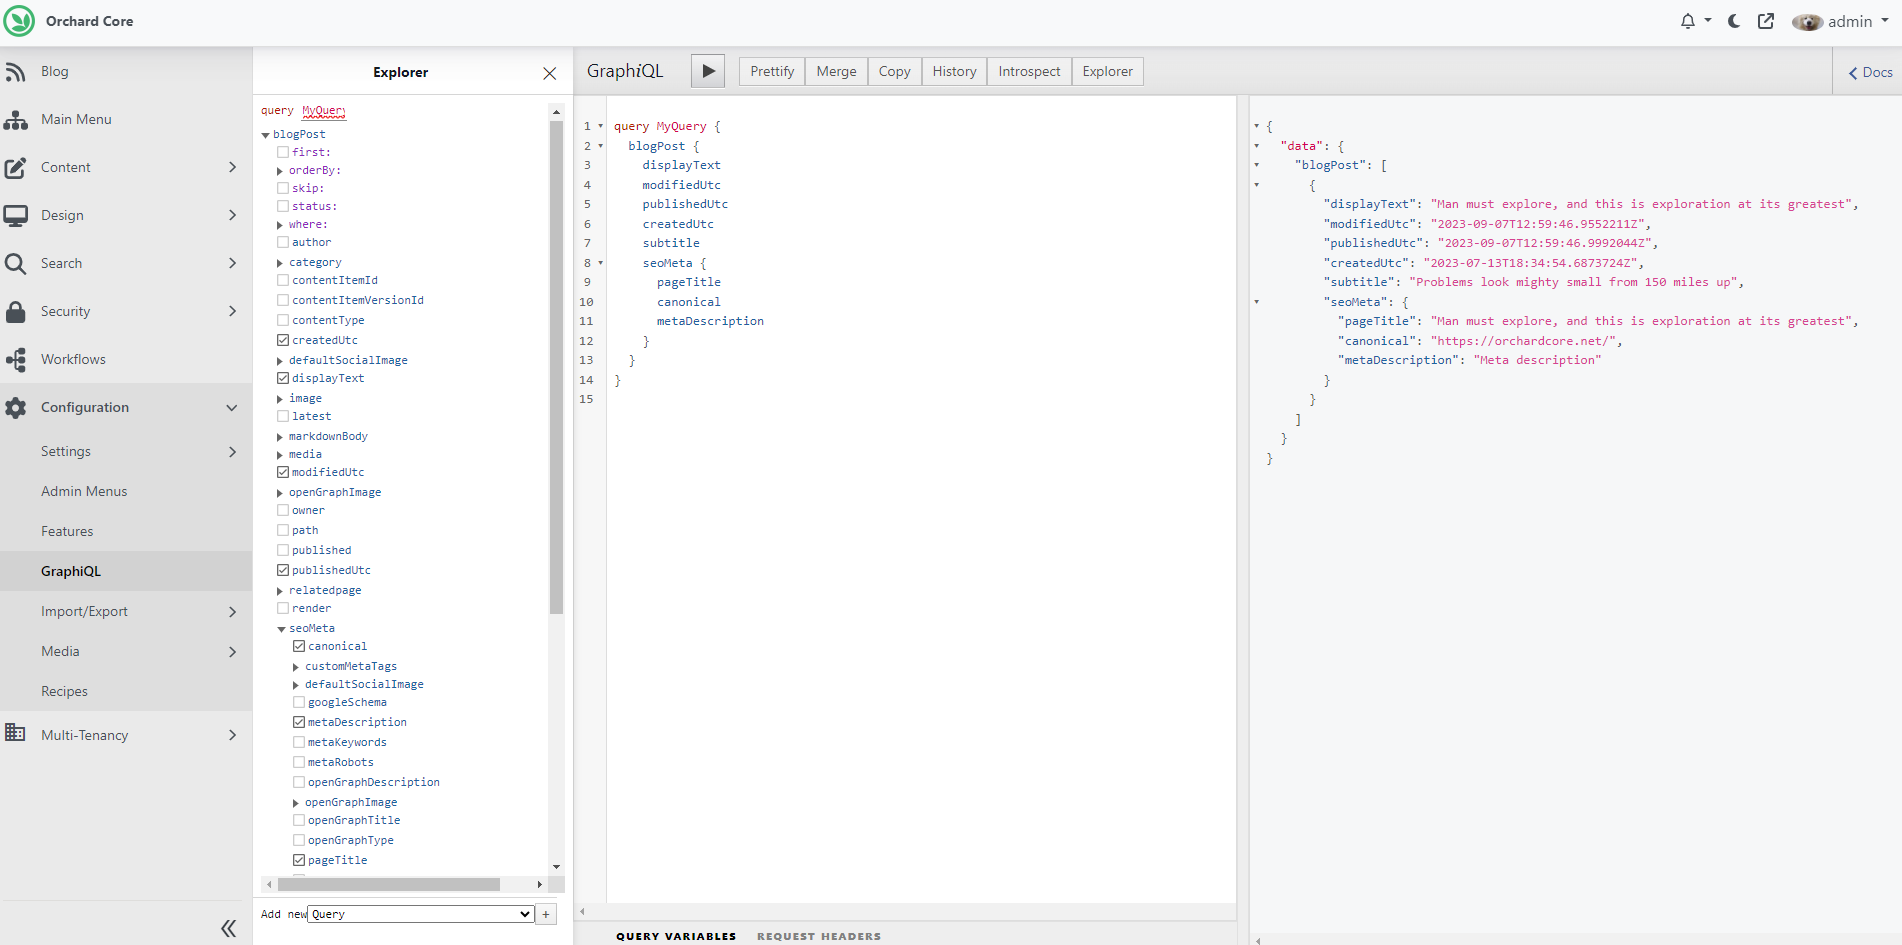
Task: Uncheck the canonical seoMeta checkbox
Action: point(299,646)
